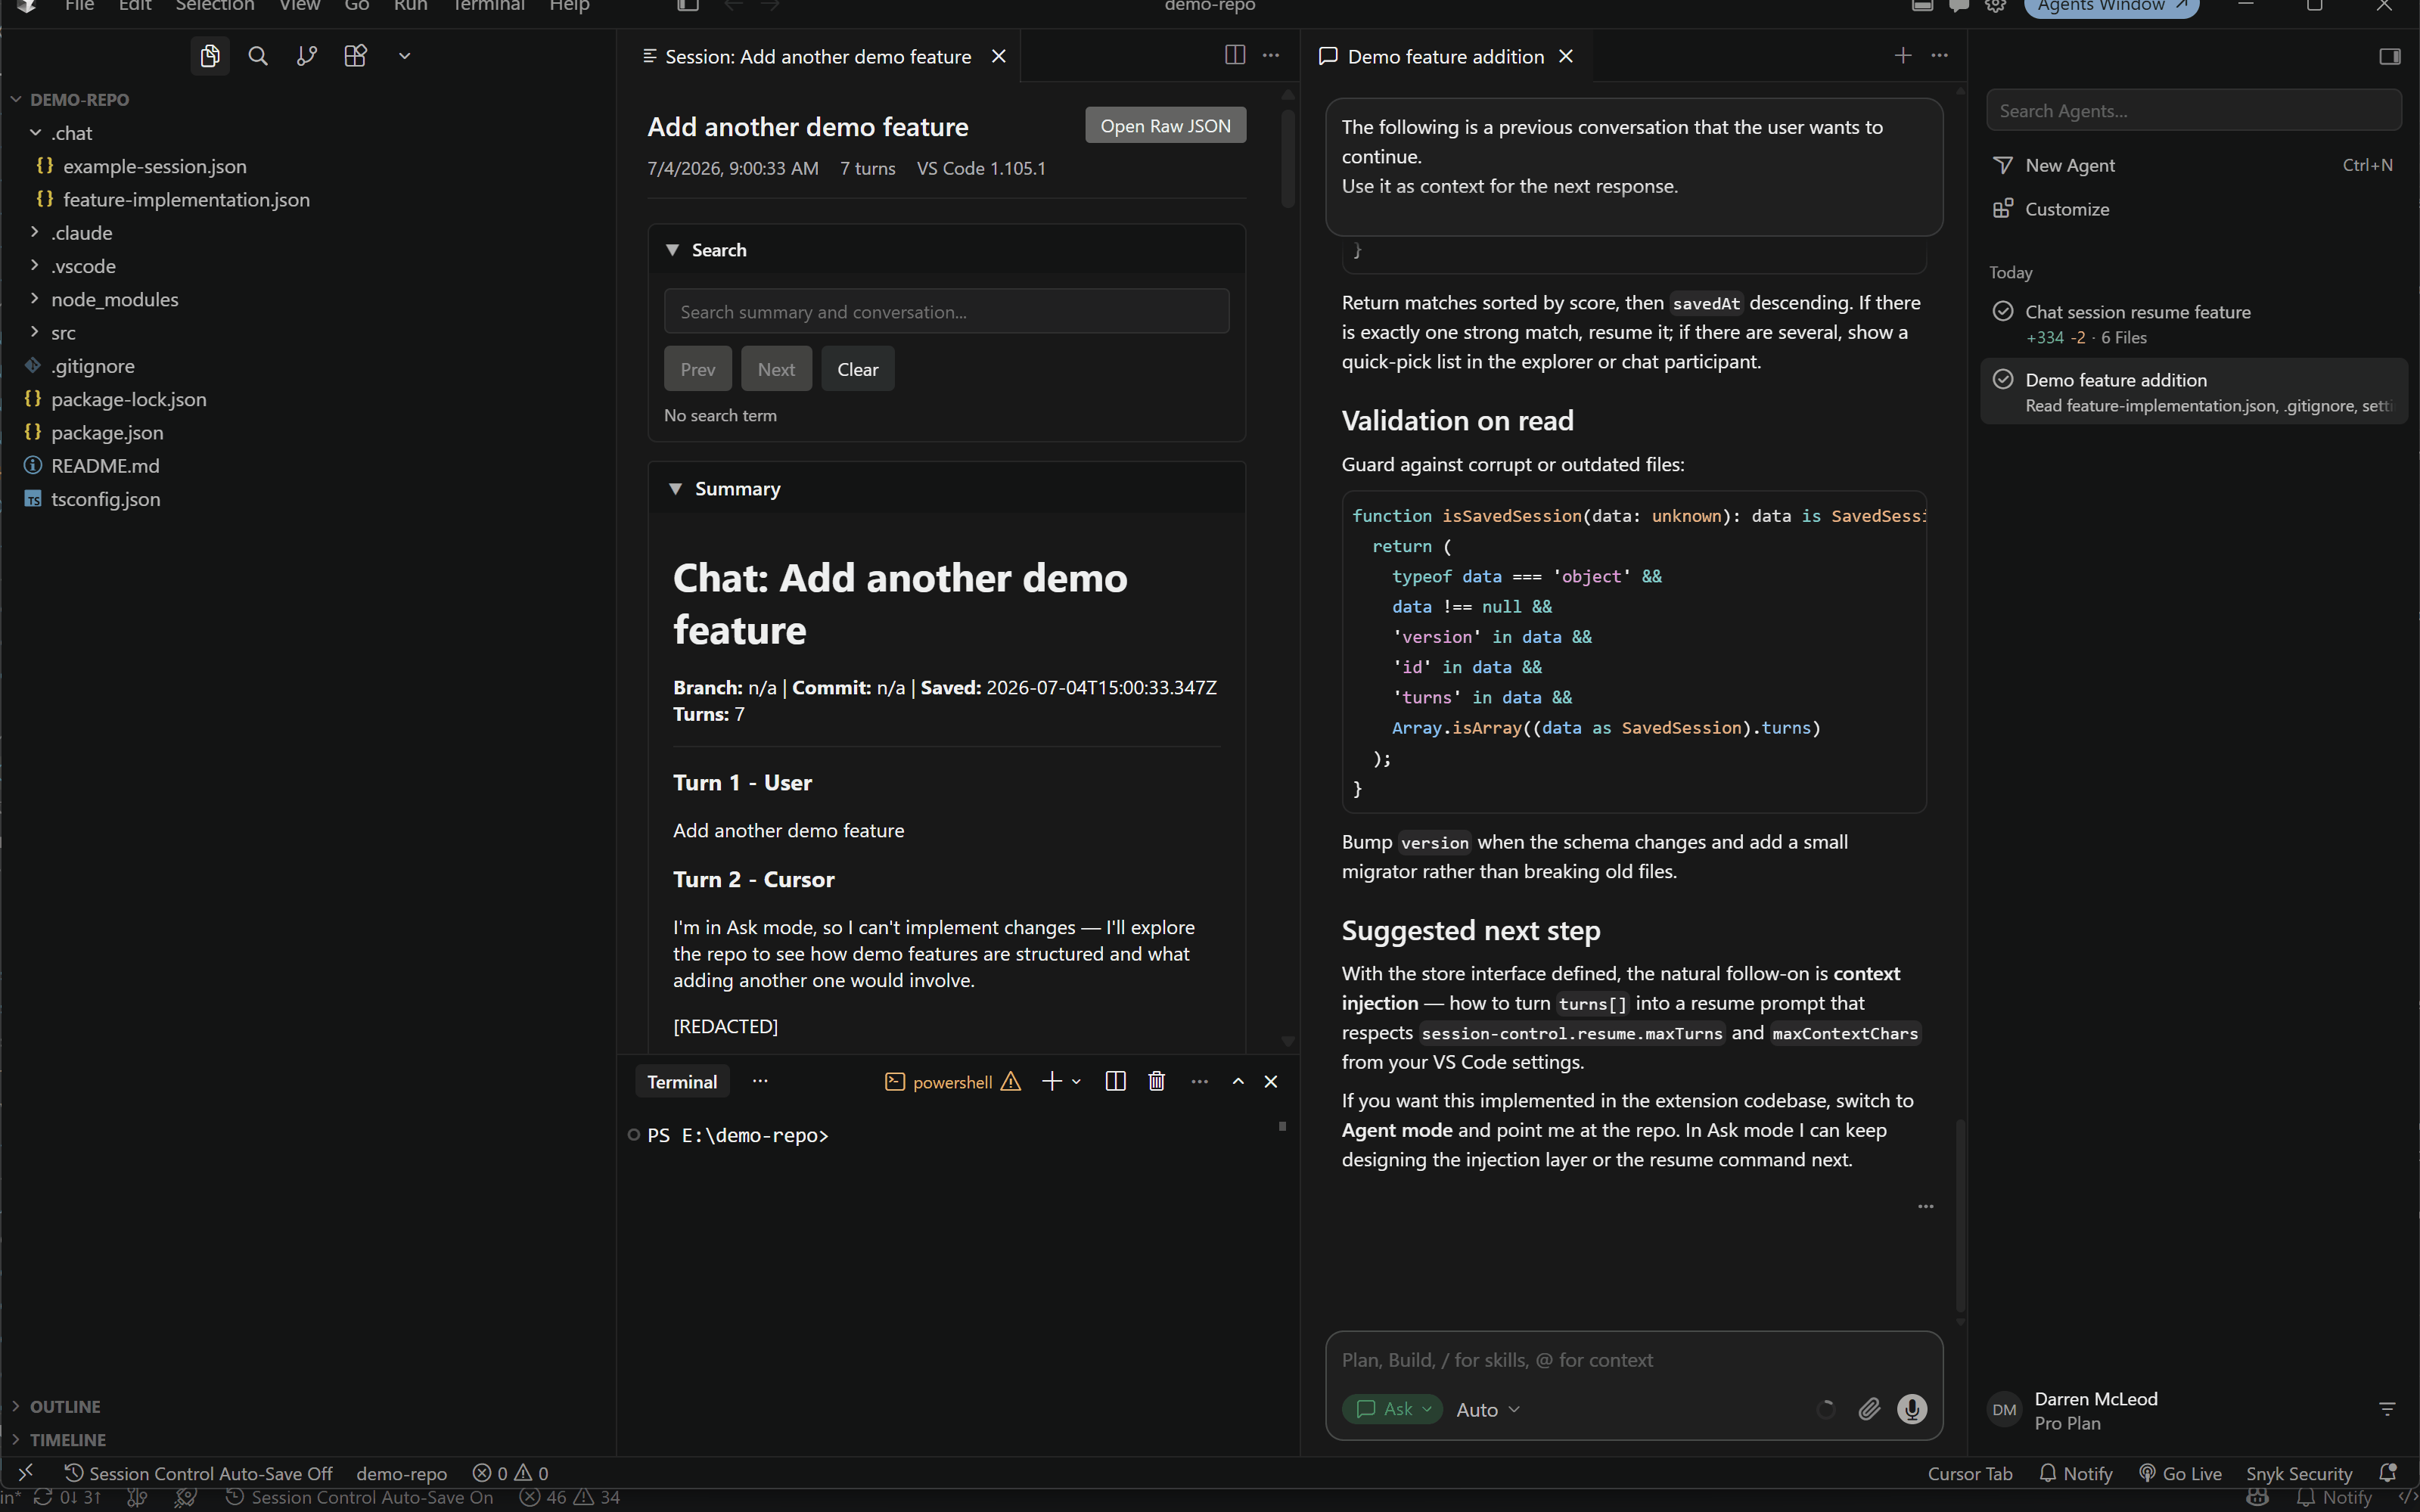Image resolution: width=2420 pixels, height=1512 pixels.
Task: Click the Prev search button
Action: (x=697, y=369)
